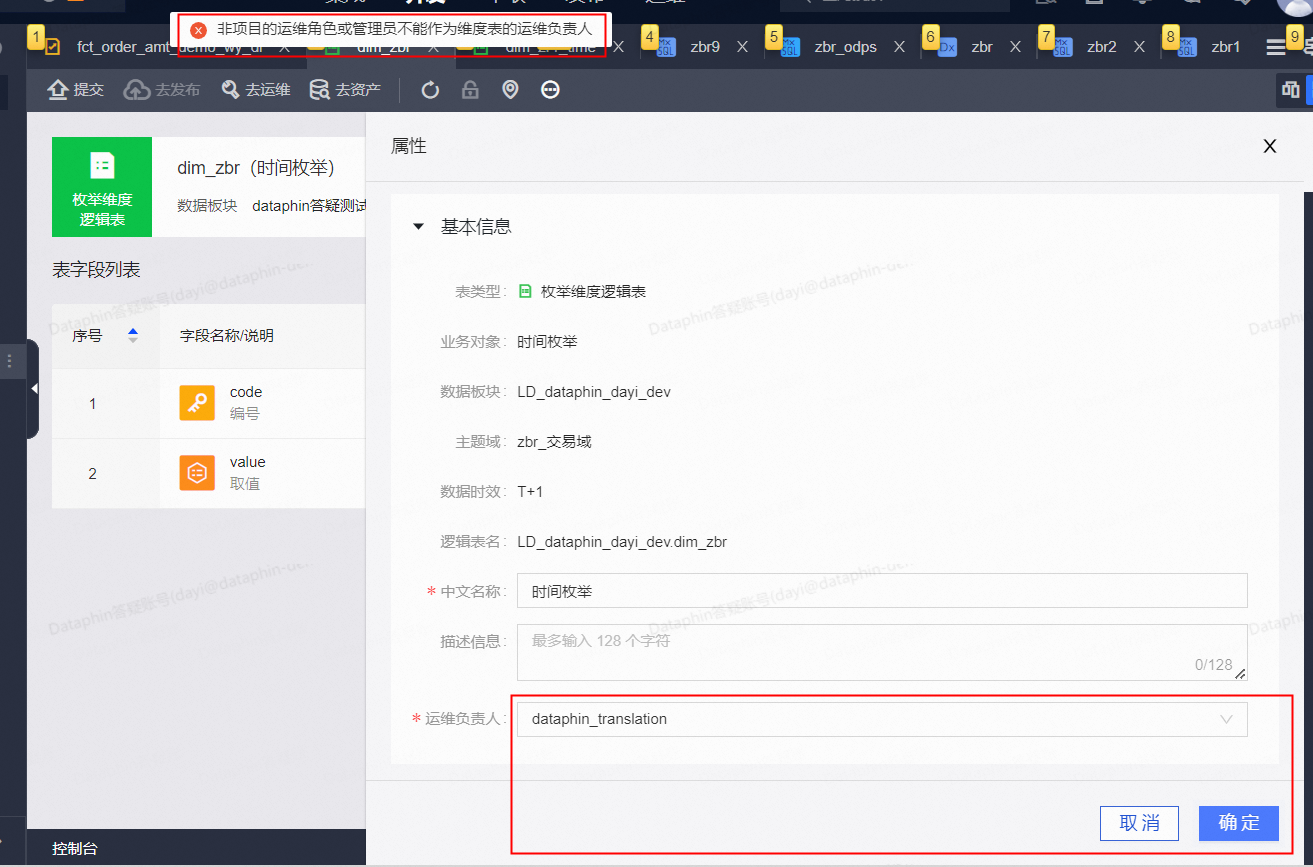Click the lock icon in toolbar
Viewport: 1313px width, 867px height.
(470, 91)
